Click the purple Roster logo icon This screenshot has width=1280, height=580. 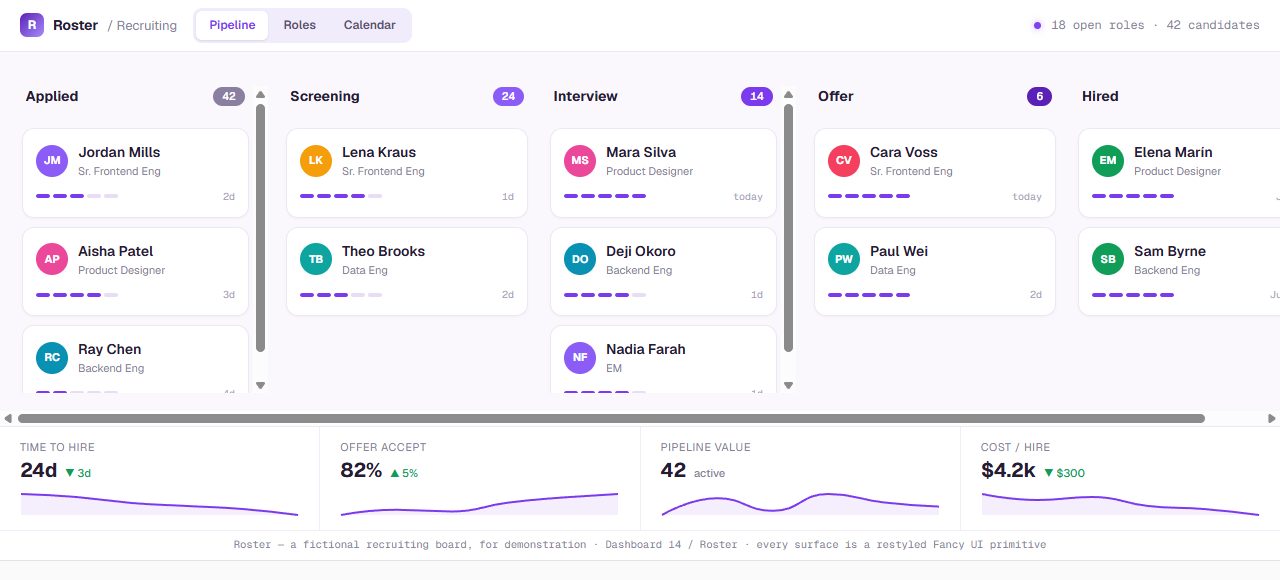click(x=32, y=25)
